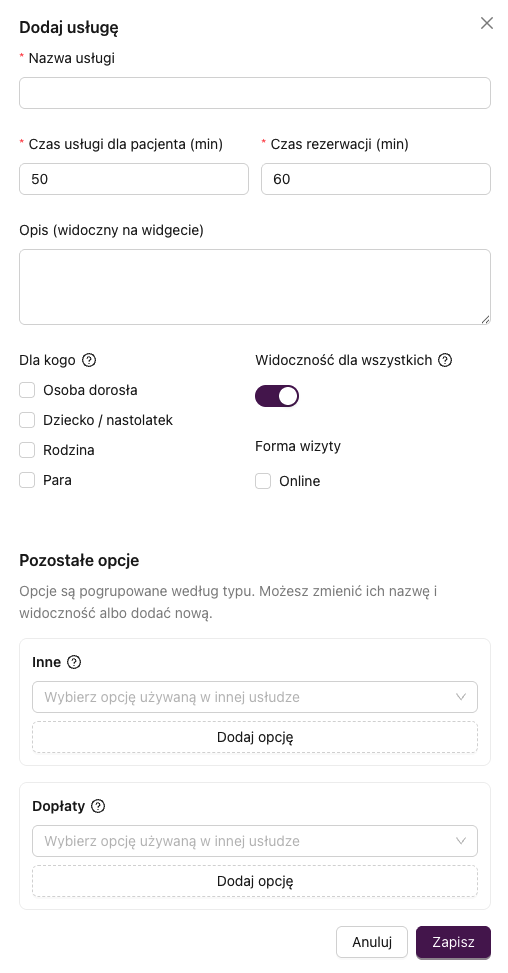Click help icon next to Dla kogo
508x973 pixels.
89,360
